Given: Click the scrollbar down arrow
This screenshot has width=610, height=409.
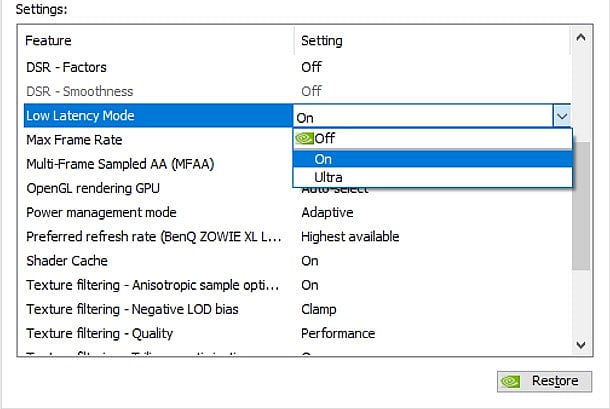Looking at the screenshot, I should [x=581, y=345].
